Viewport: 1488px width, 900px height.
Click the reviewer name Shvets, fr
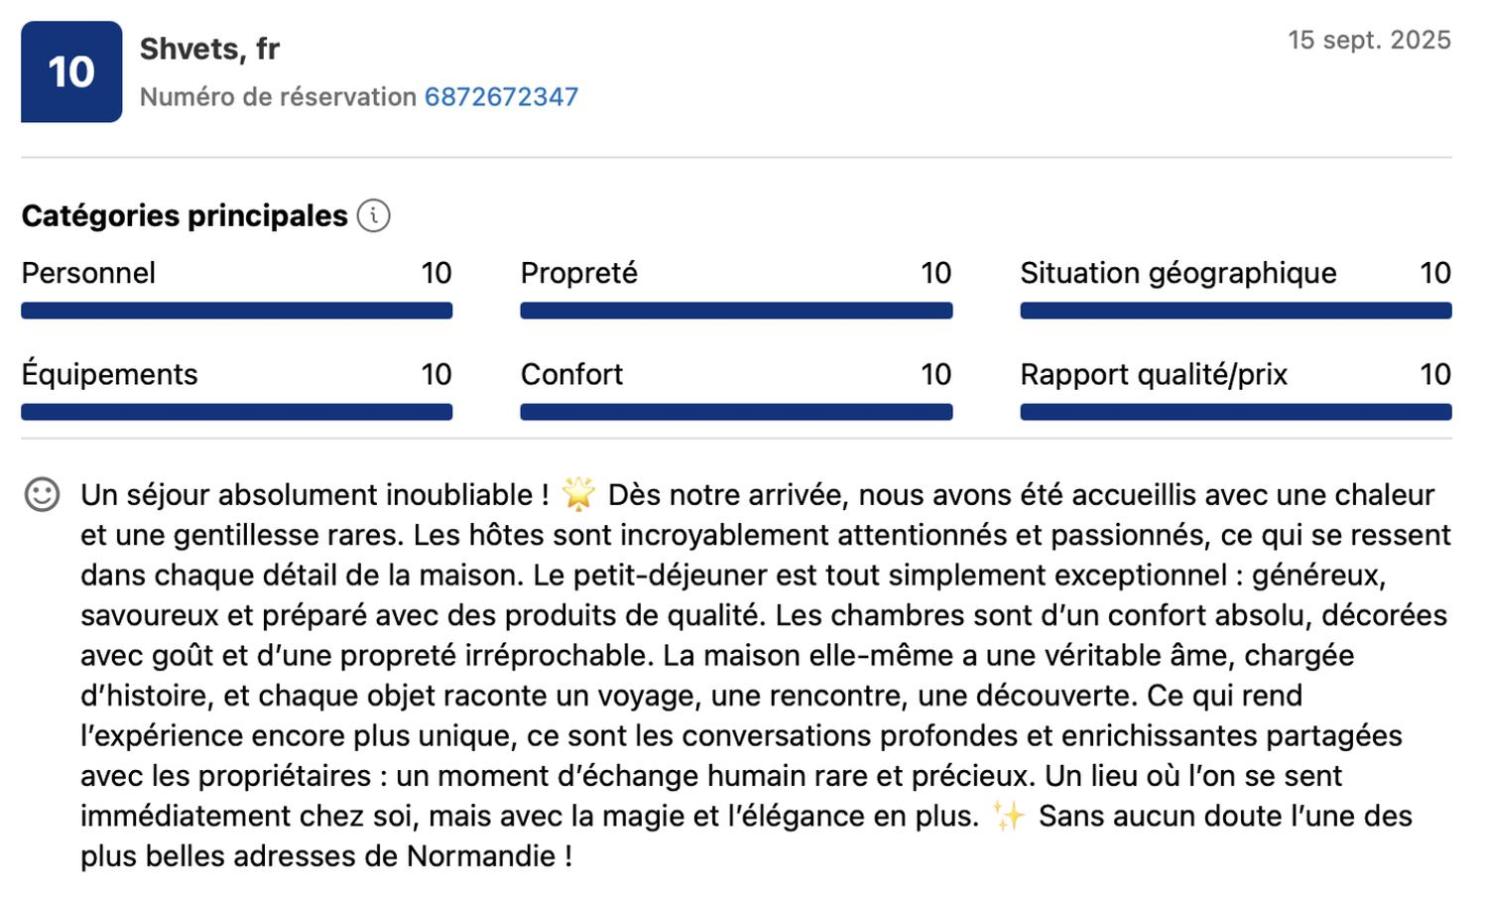(x=209, y=48)
